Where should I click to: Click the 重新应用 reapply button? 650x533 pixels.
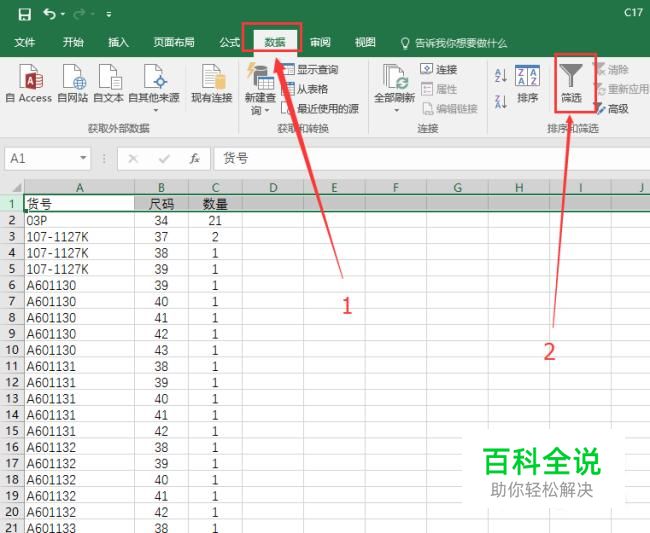(x=621, y=89)
